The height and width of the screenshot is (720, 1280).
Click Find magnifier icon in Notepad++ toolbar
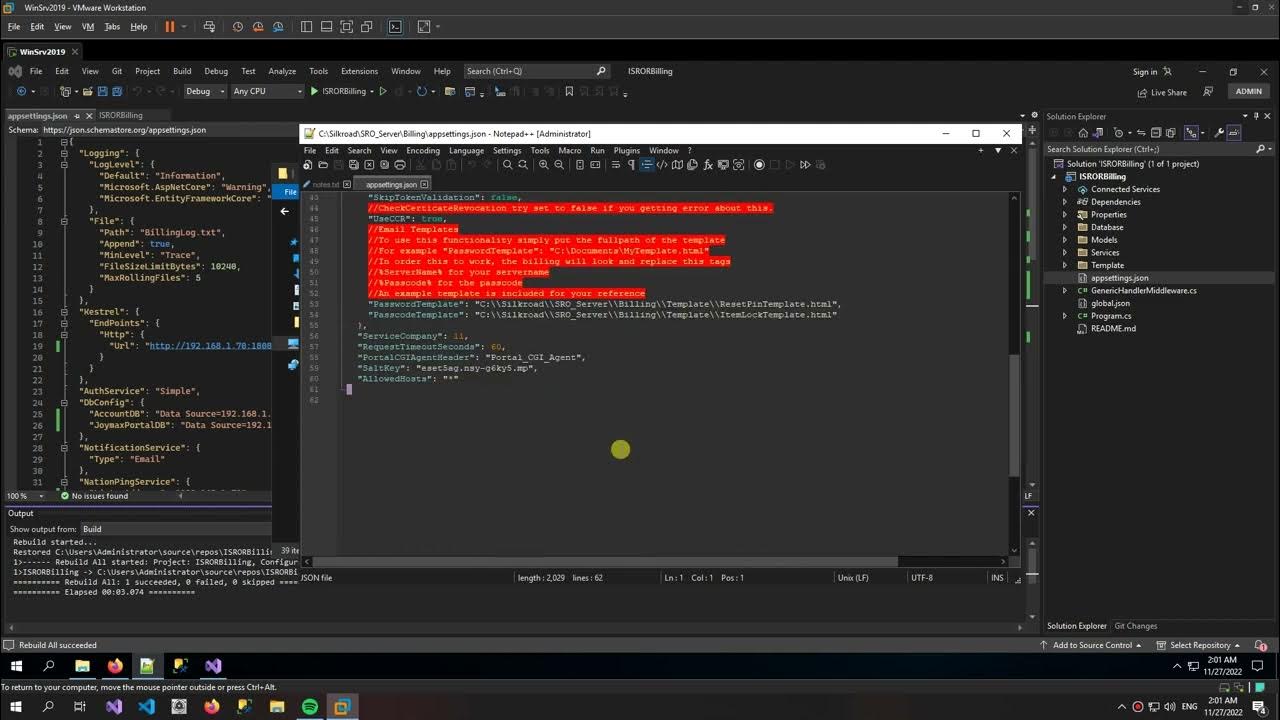click(x=508, y=165)
